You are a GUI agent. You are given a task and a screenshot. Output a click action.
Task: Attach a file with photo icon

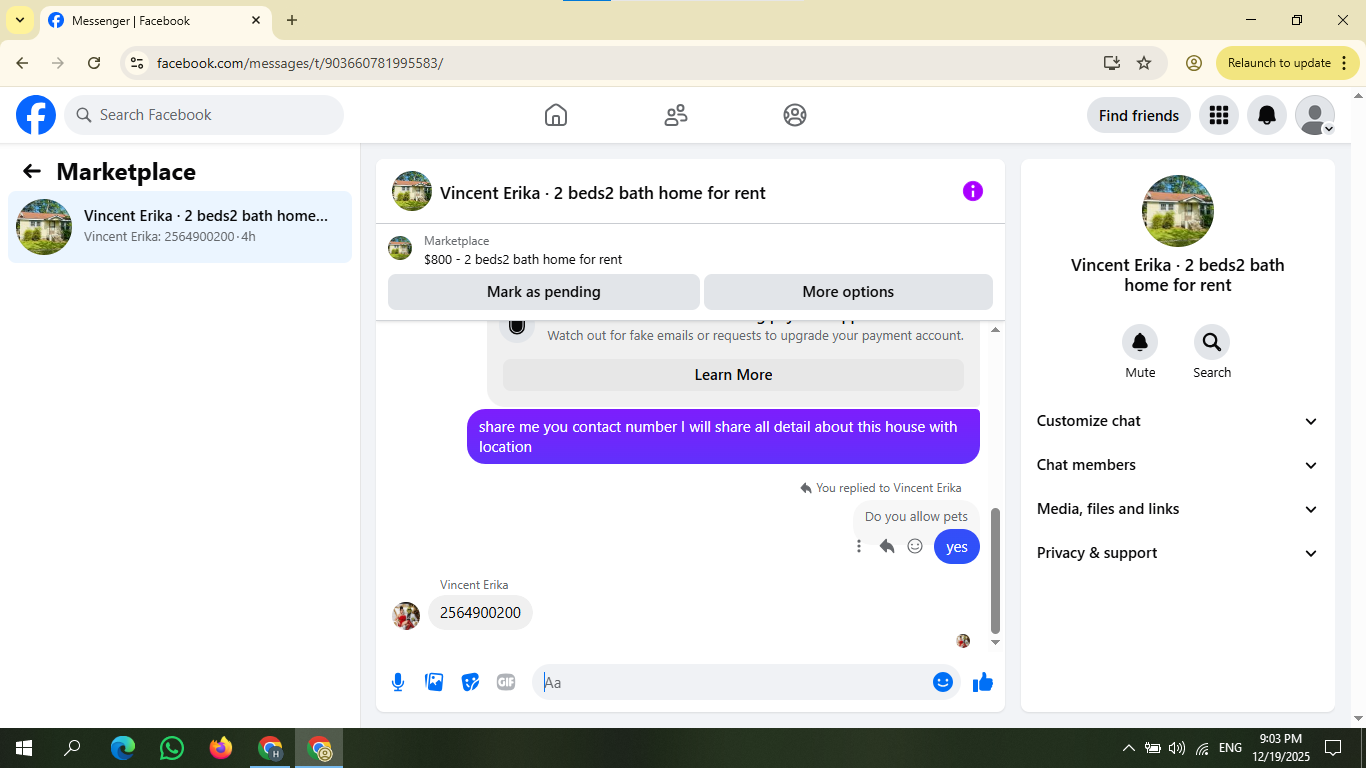coord(434,682)
